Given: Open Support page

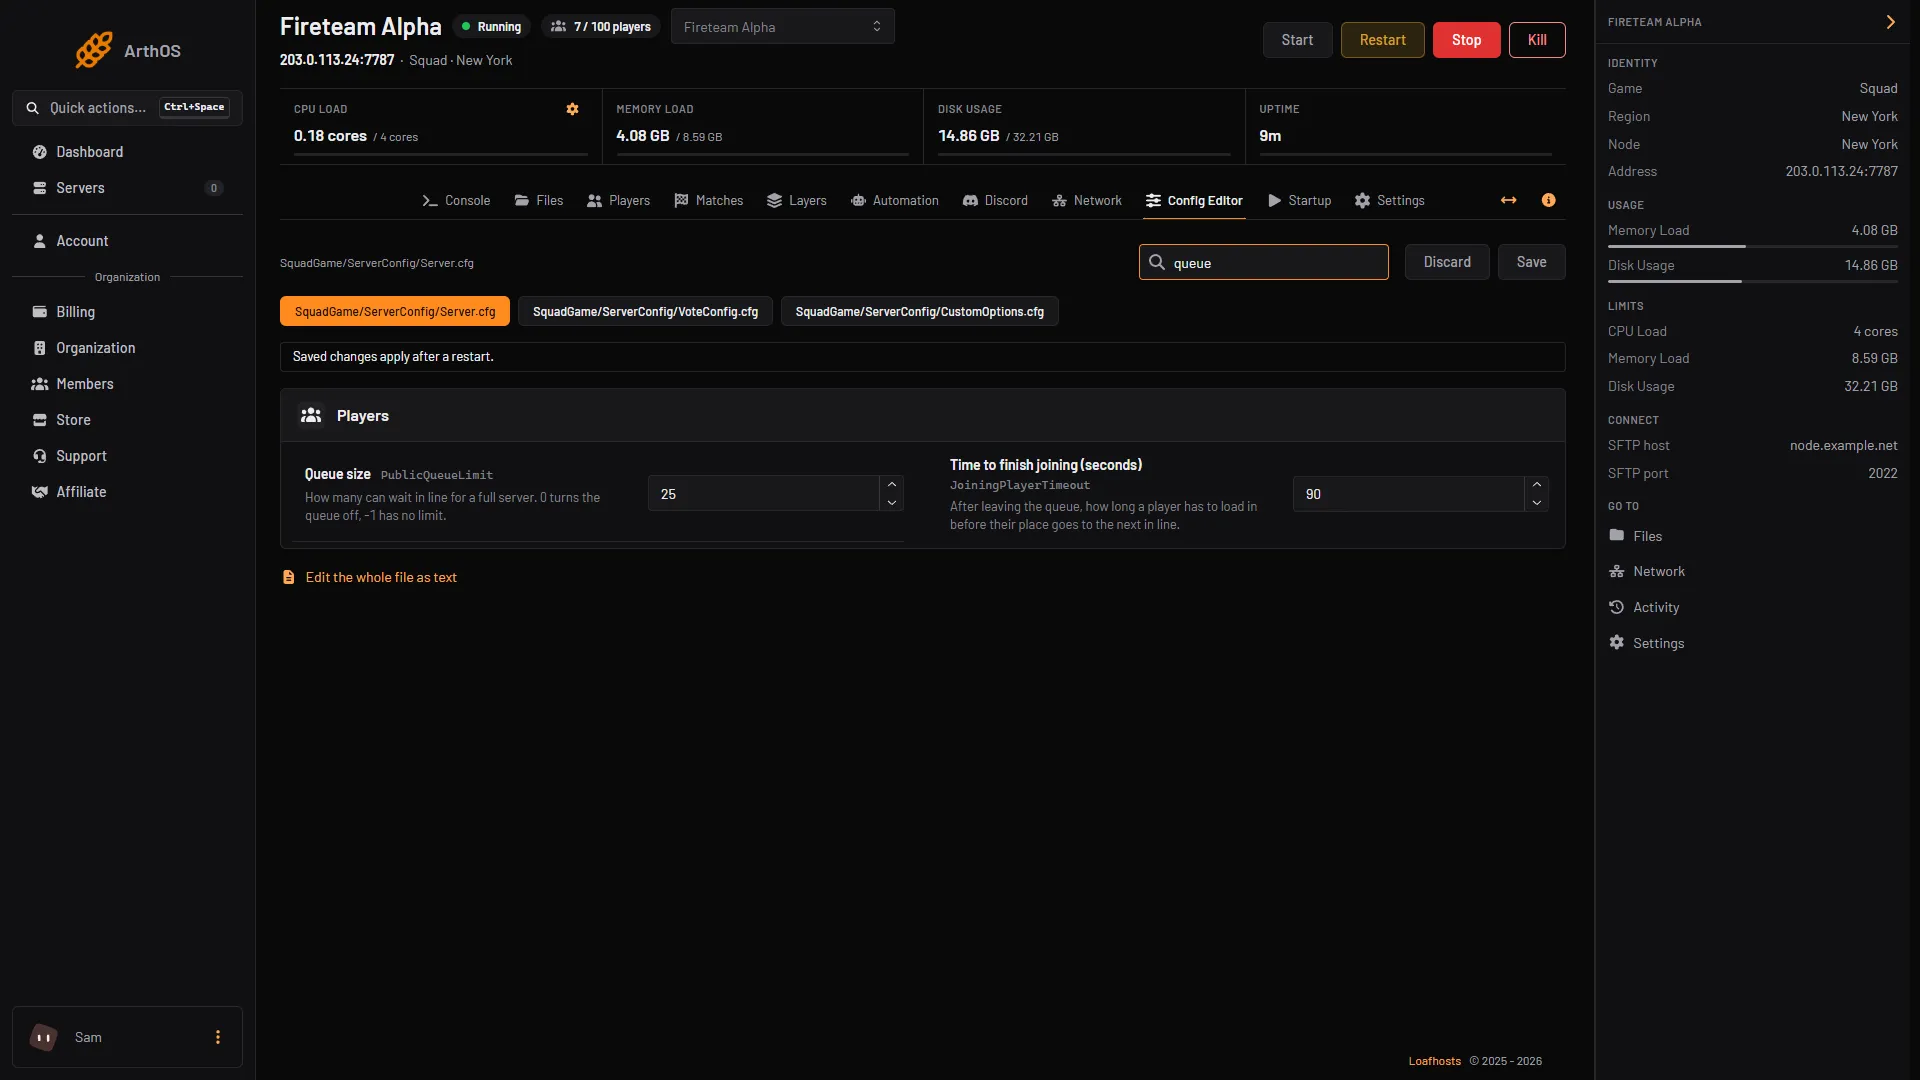Looking at the screenshot, I should coord(127,456).
